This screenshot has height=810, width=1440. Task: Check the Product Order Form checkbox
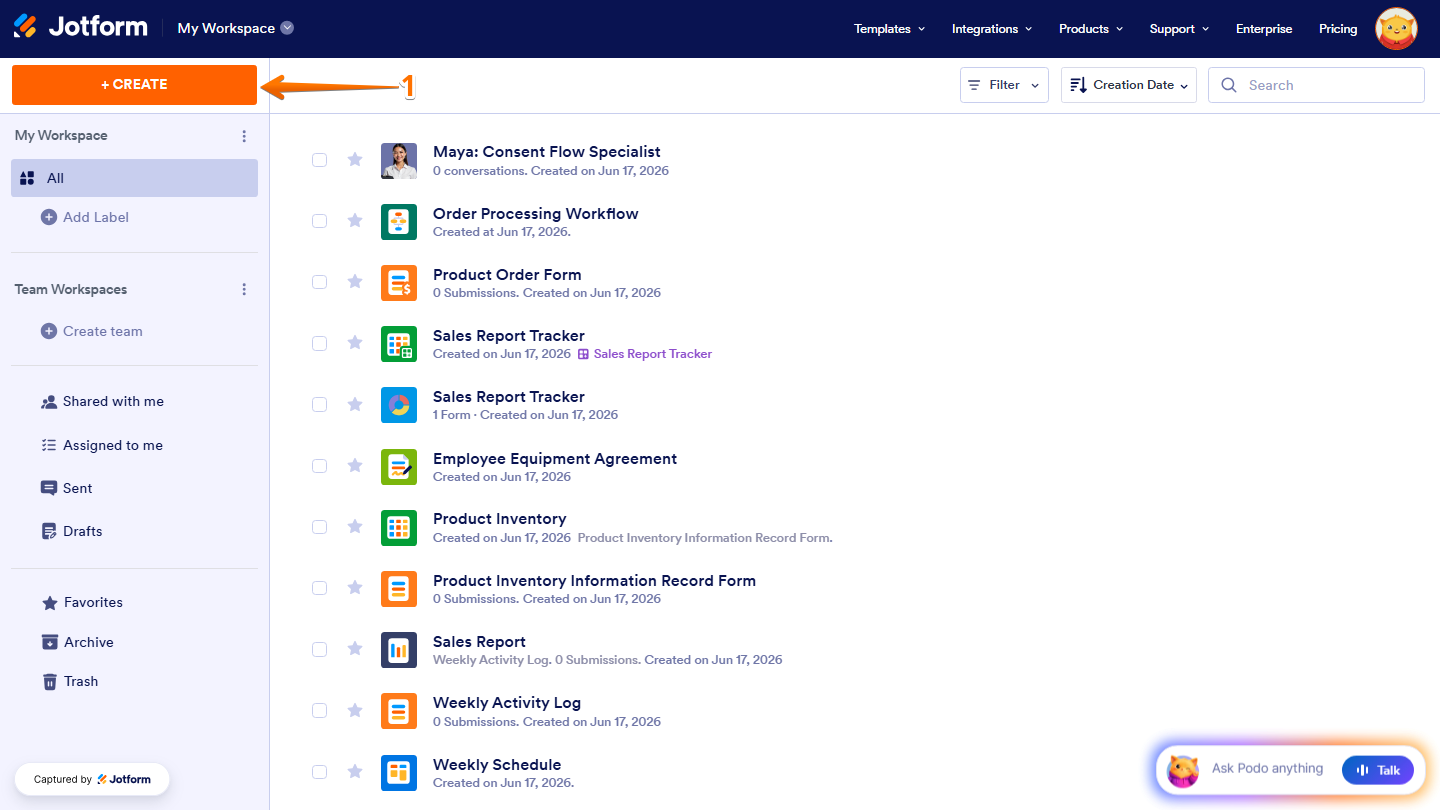click(x=319, y=282)
